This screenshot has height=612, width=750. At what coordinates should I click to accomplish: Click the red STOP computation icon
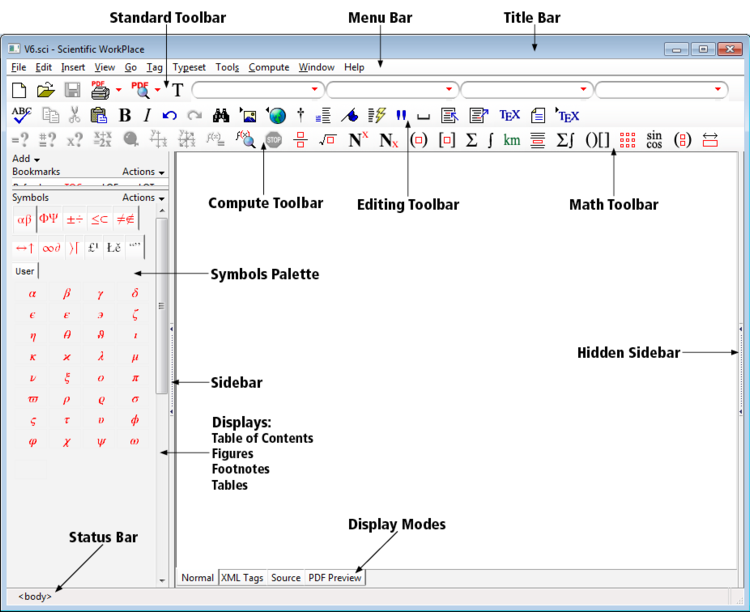tap(274, 140)
